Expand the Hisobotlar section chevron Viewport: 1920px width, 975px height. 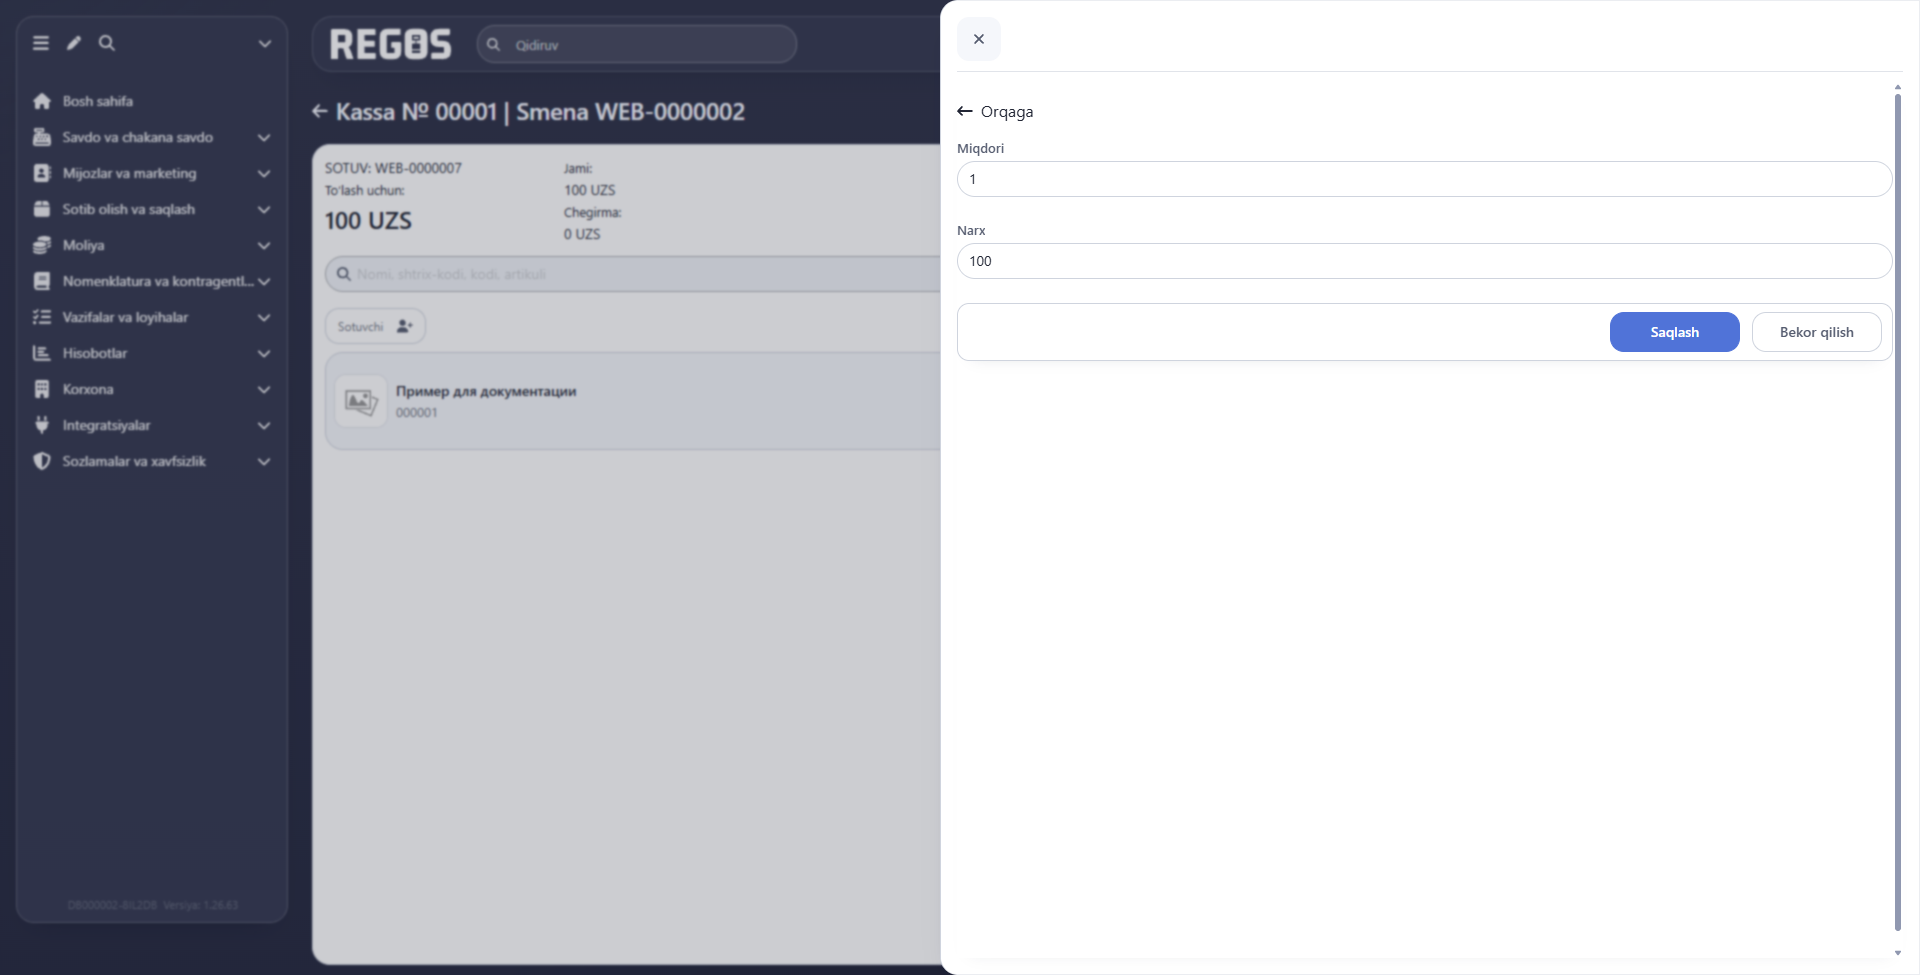(264, 354)
